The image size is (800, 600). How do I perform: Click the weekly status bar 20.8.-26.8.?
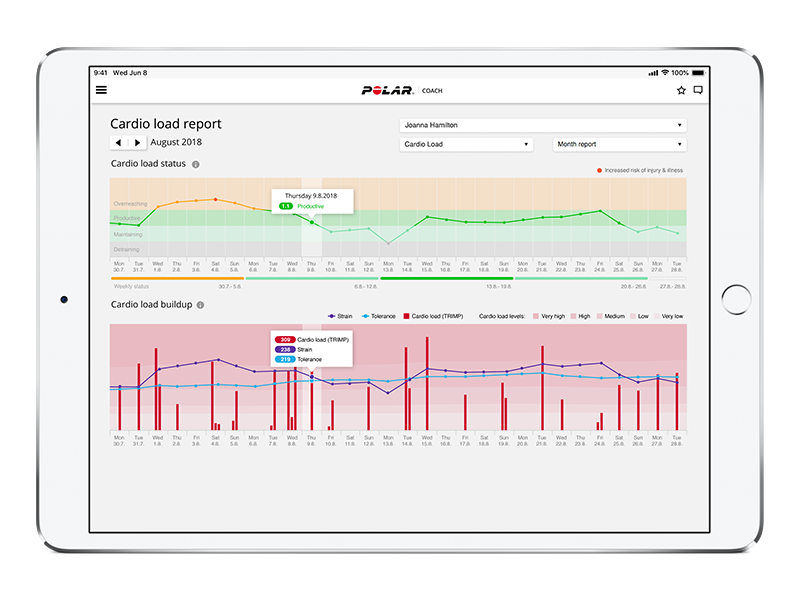point(581,279)
